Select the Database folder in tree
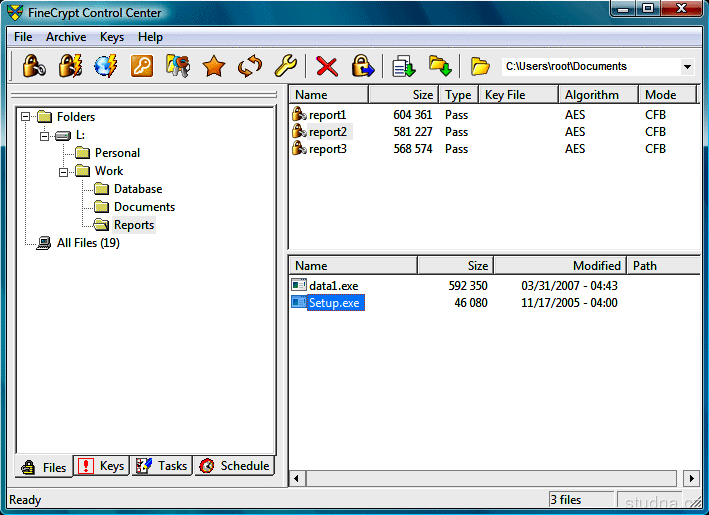This screenshot has height=515, width=709. (137, 189)
